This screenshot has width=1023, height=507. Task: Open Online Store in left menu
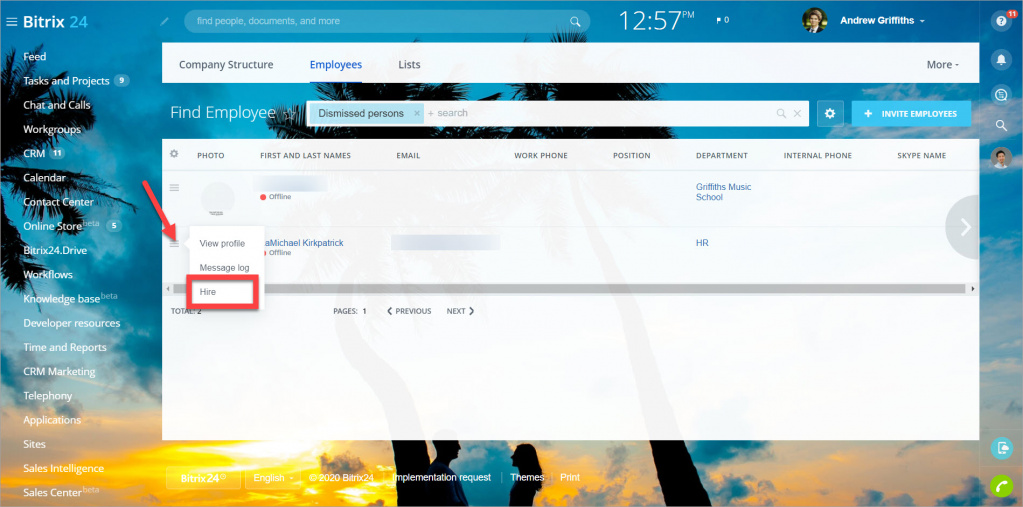pos(53,226)
